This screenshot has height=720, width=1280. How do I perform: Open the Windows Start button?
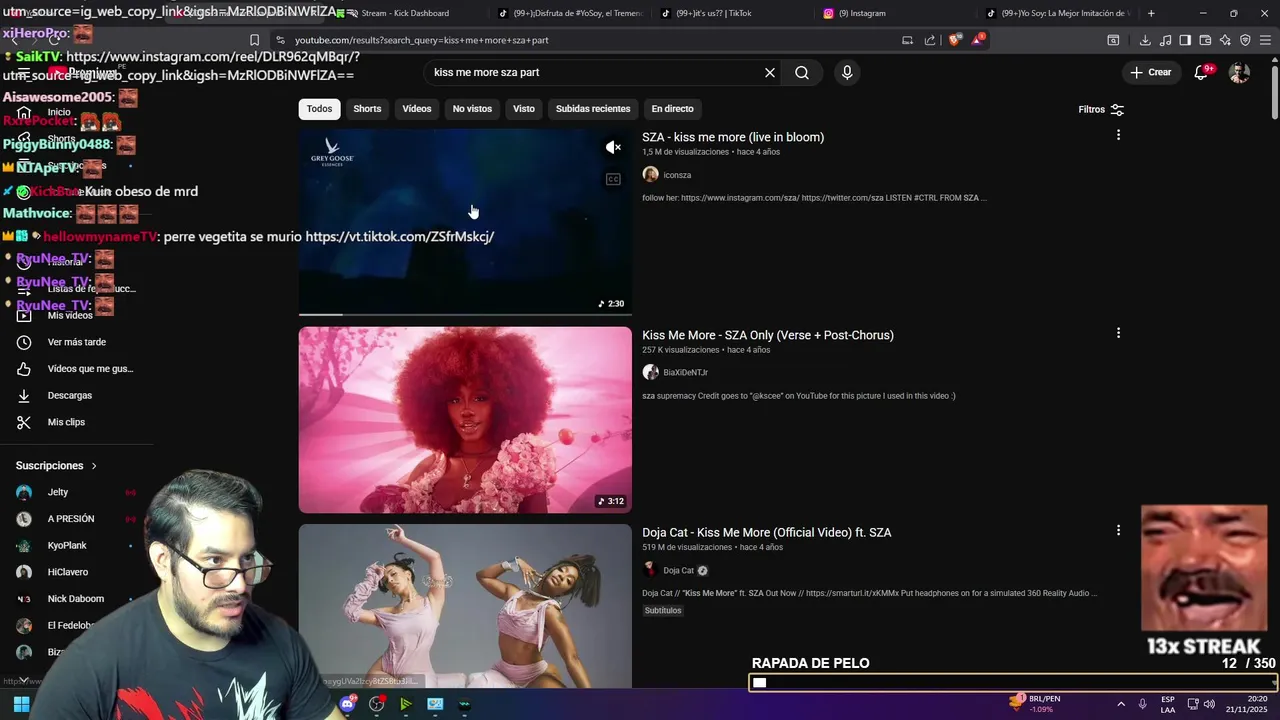(21, 704)
